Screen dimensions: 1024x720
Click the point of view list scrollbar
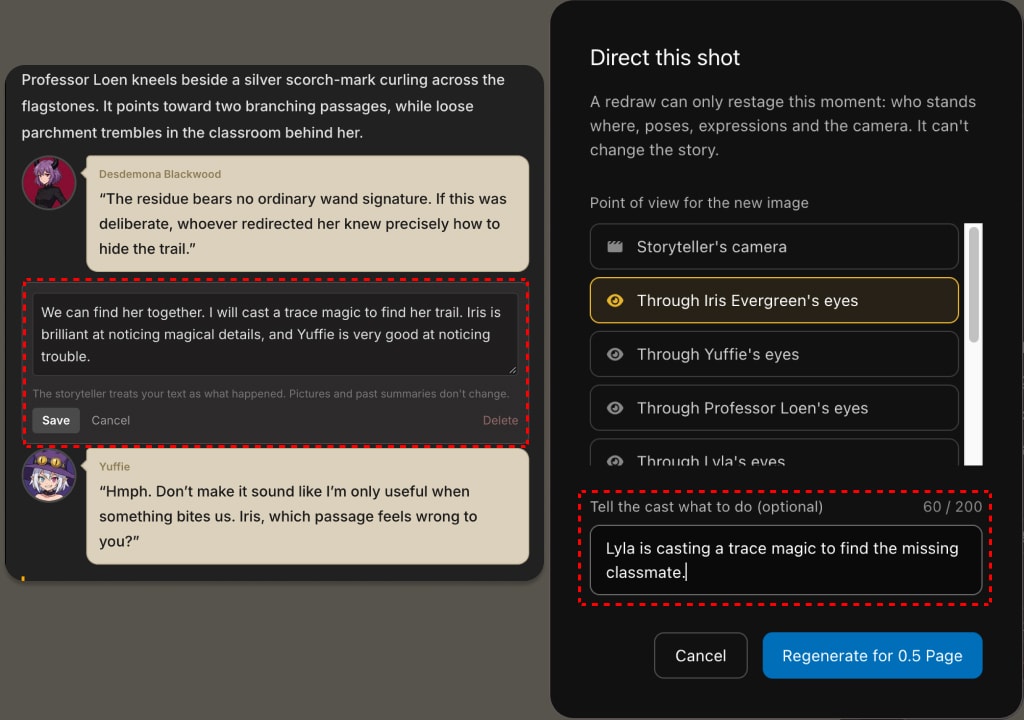973,284
